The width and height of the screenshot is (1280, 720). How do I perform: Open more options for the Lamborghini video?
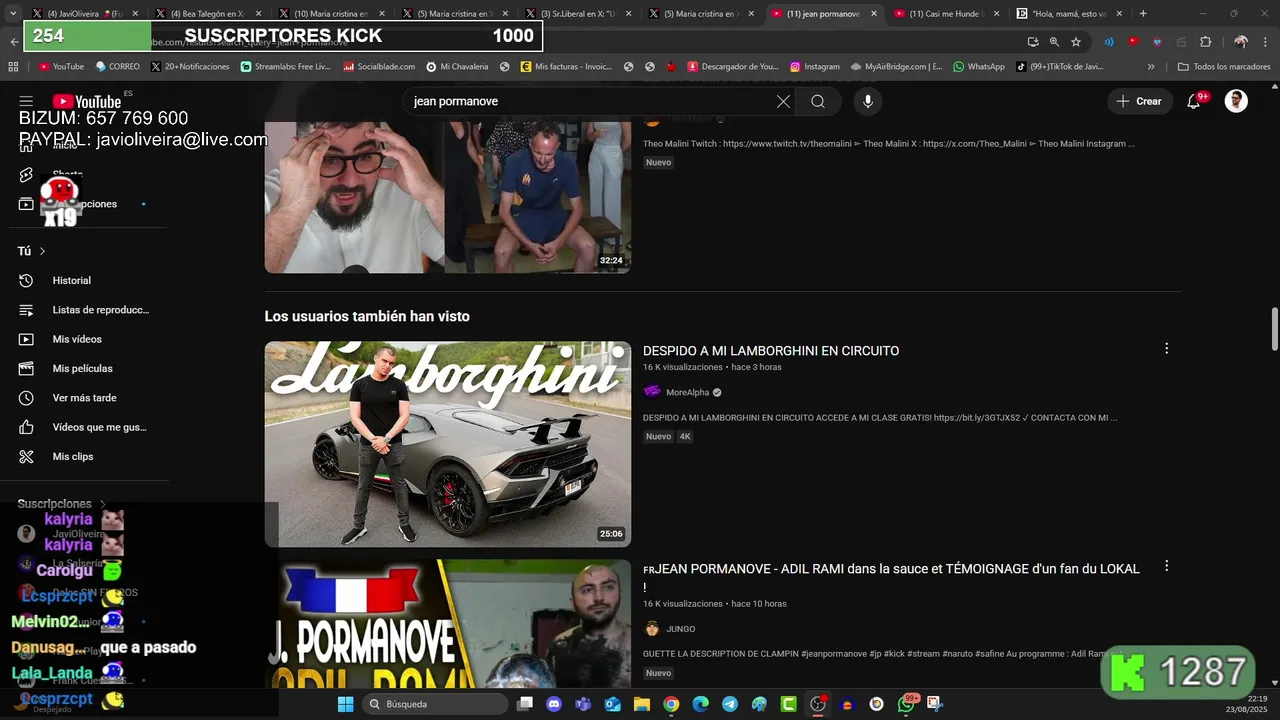coord(1166,349)
